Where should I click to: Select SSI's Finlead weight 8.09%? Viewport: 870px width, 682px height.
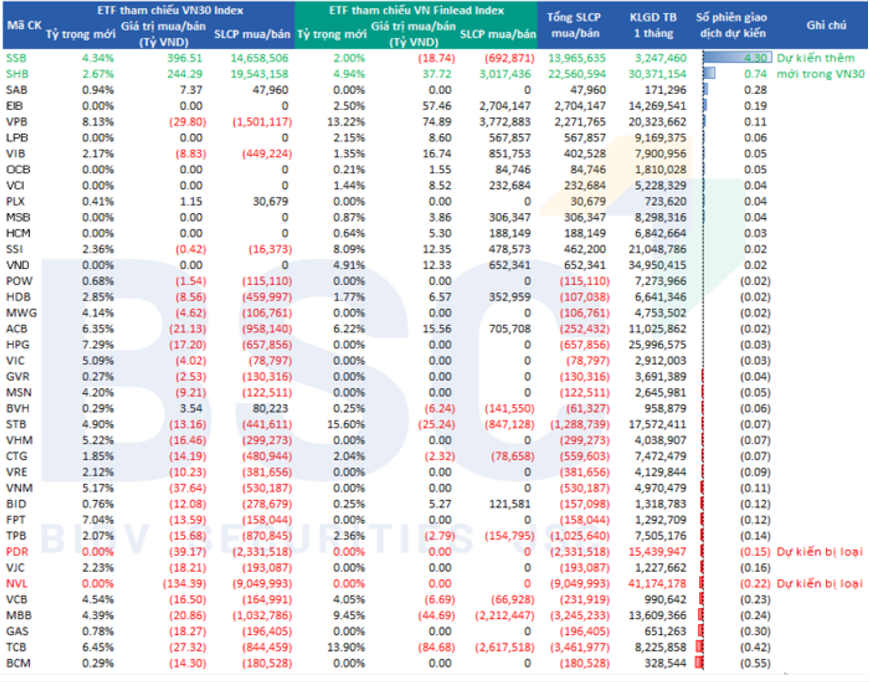tap(349, 249)
